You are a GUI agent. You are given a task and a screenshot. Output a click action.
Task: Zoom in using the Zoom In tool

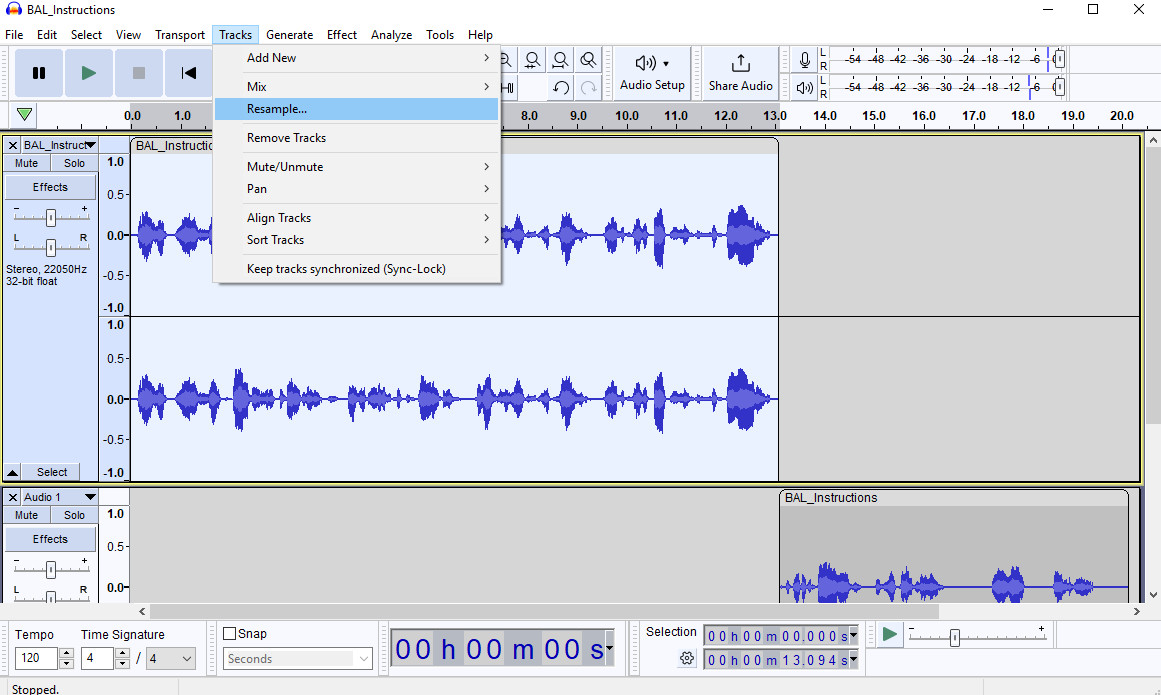tap(477, 60)
